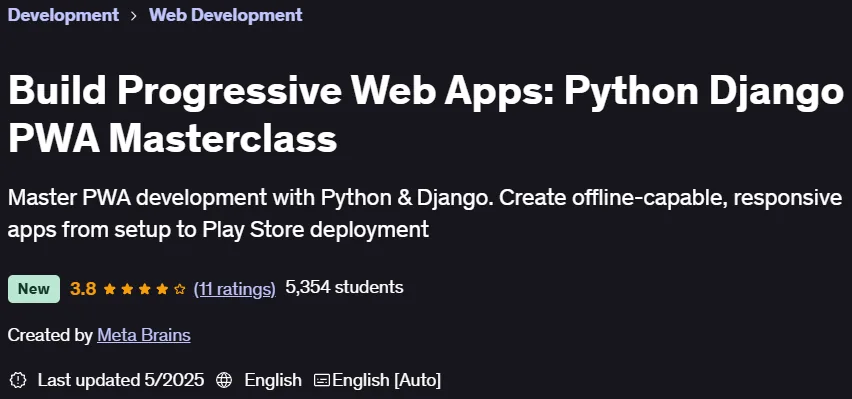The image size is (852, 399).
Task: Open the Meta Brains instructor link
Action: tap(144, 335)
